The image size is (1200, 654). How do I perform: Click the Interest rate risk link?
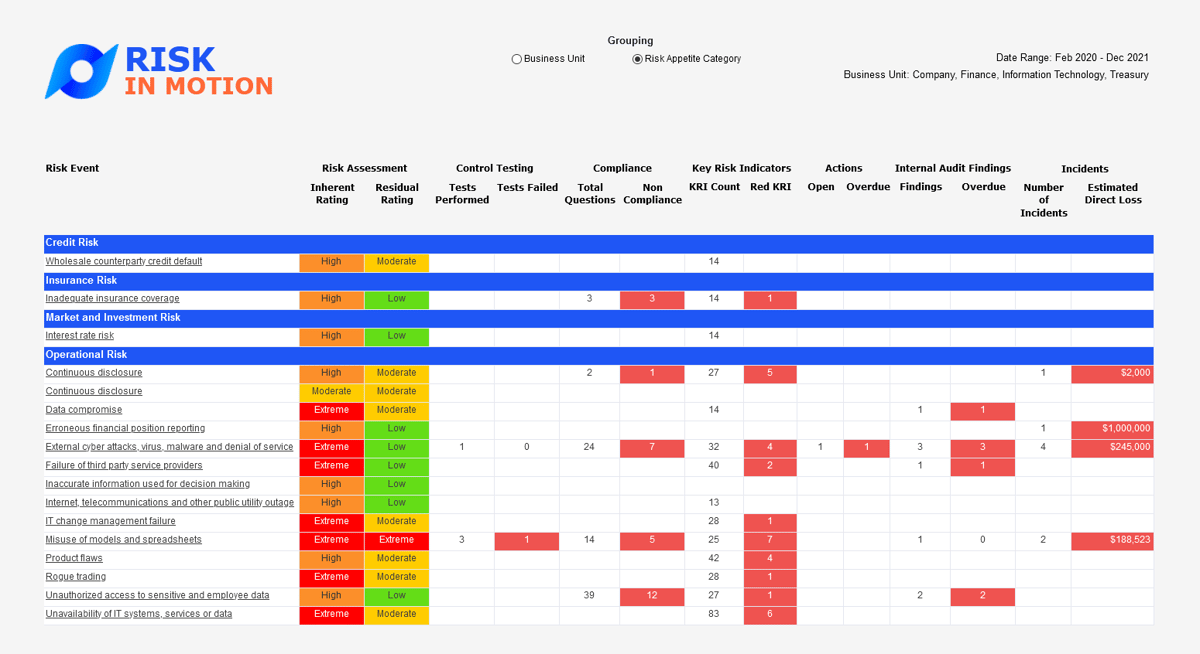80,336
